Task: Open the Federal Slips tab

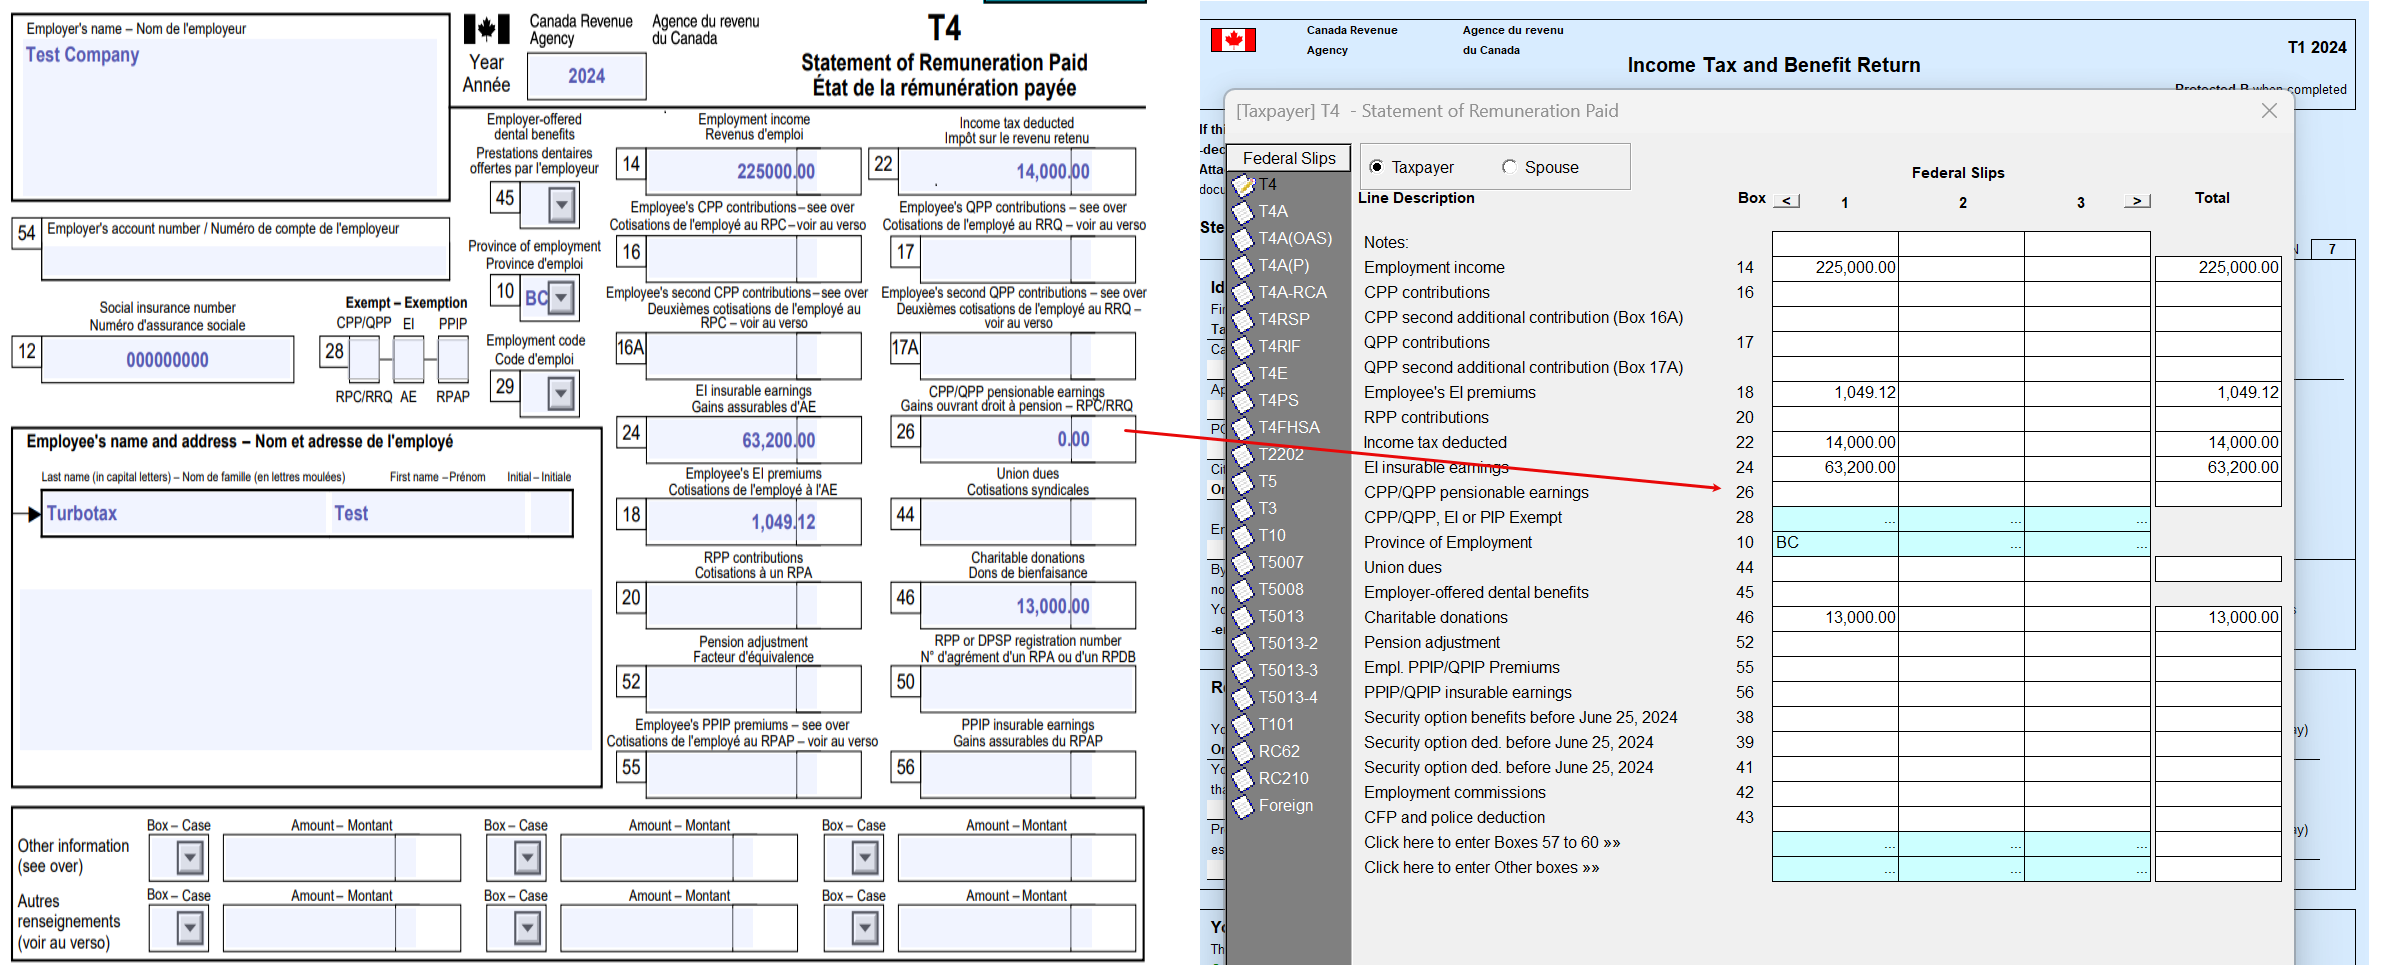Action: [x=1289, y=158]
